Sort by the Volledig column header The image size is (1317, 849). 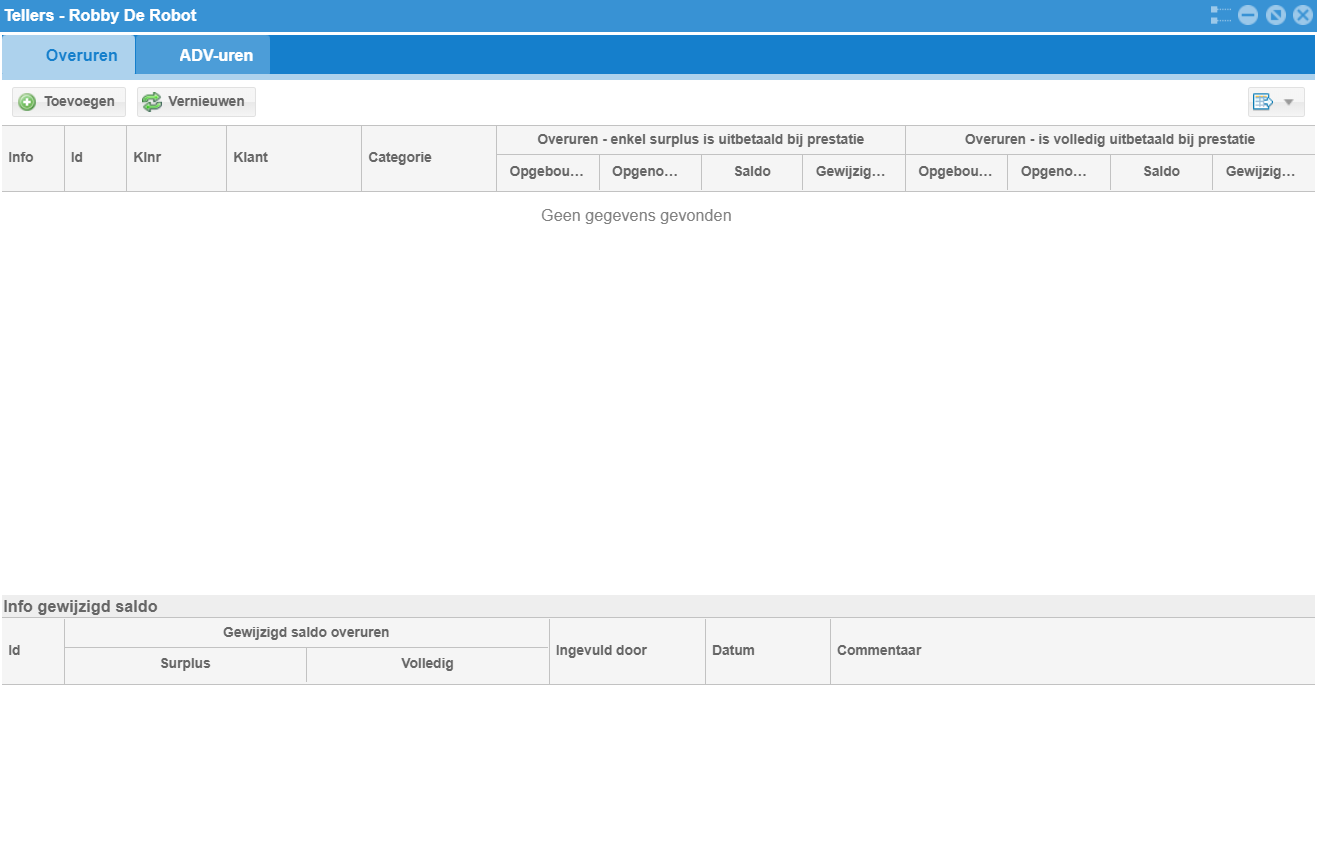point(427,664)
